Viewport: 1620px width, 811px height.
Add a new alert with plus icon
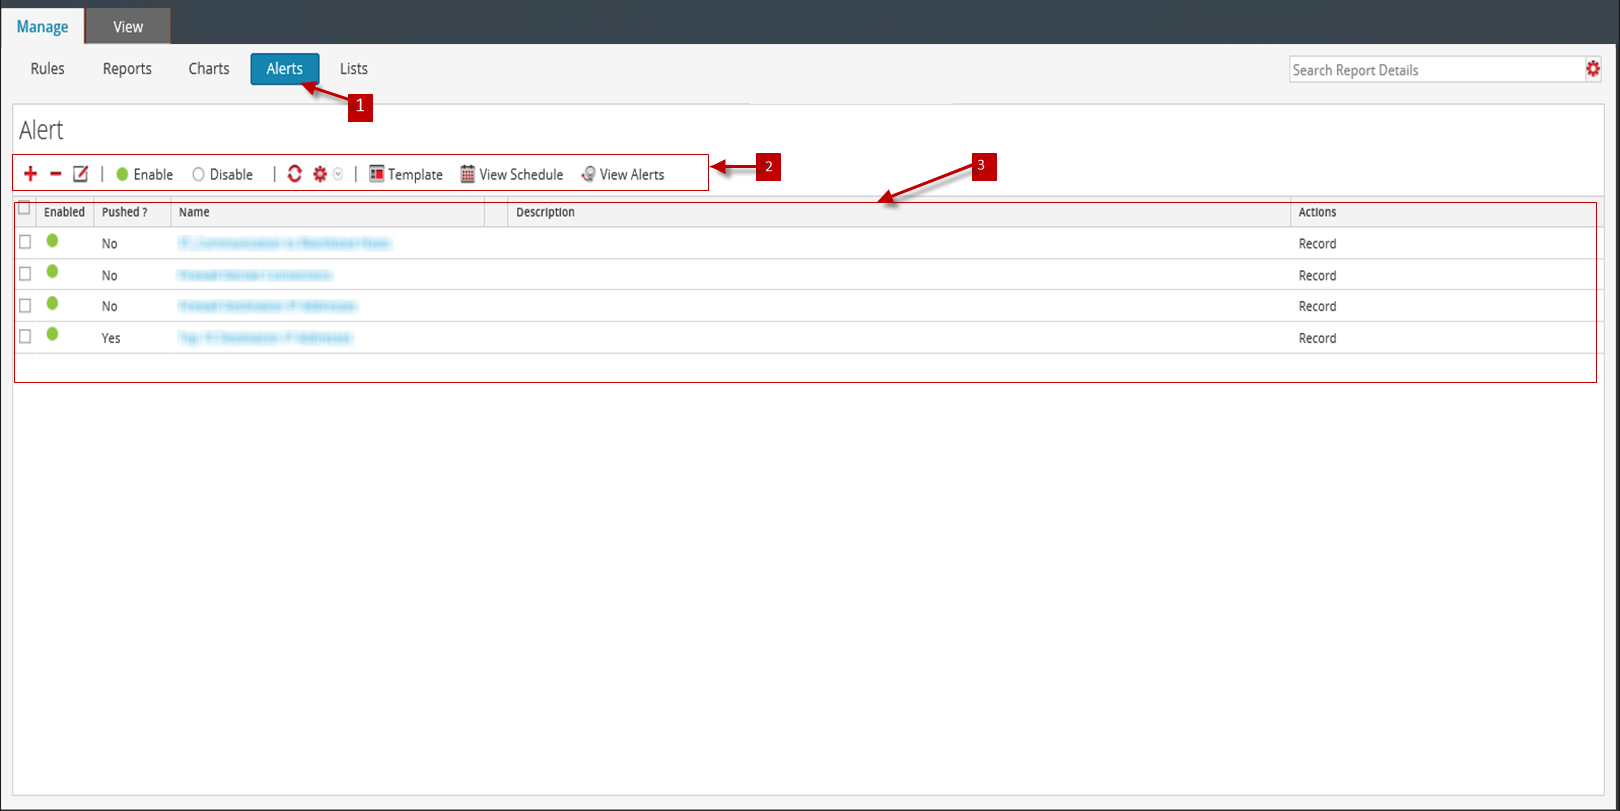pos(31,174)
